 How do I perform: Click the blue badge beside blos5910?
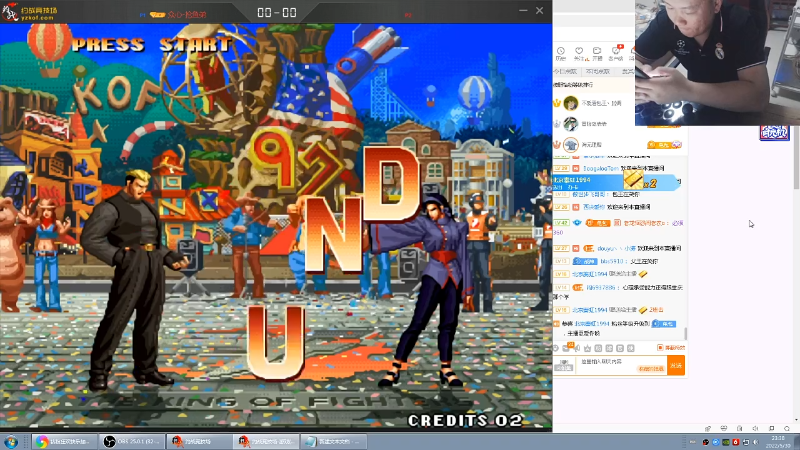tap(585, 261)
